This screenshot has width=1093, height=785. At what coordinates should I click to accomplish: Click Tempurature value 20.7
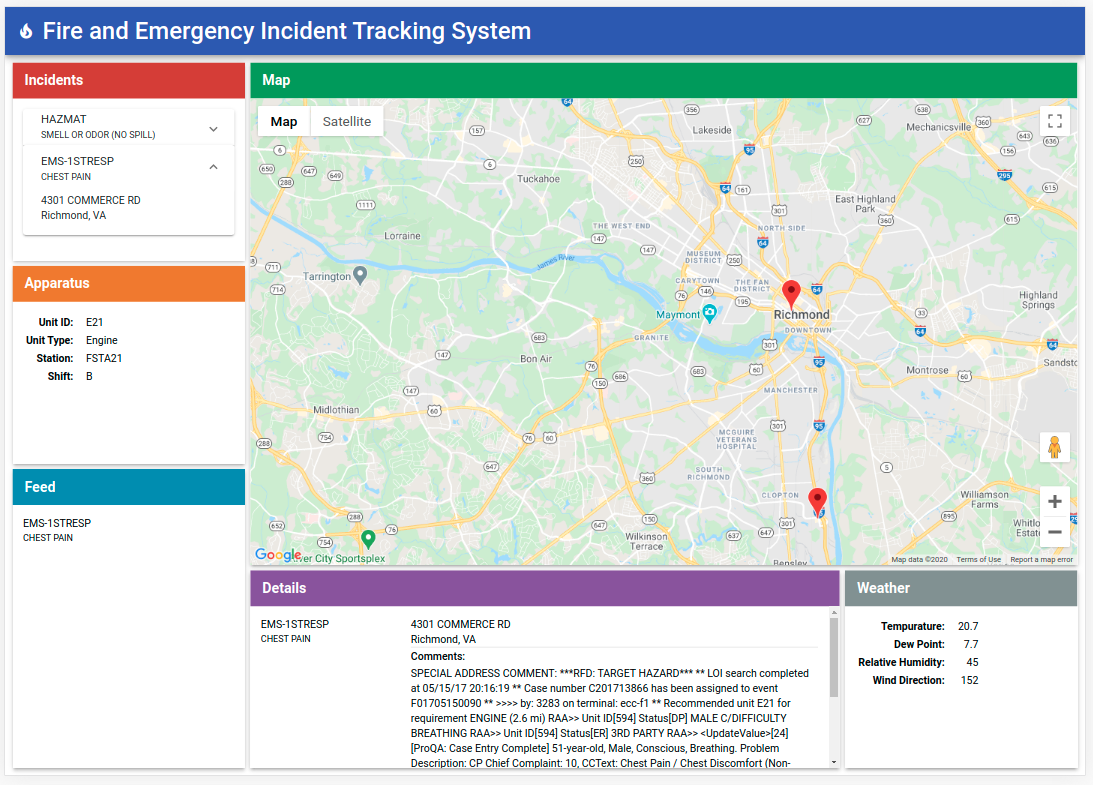click(968, 626)
